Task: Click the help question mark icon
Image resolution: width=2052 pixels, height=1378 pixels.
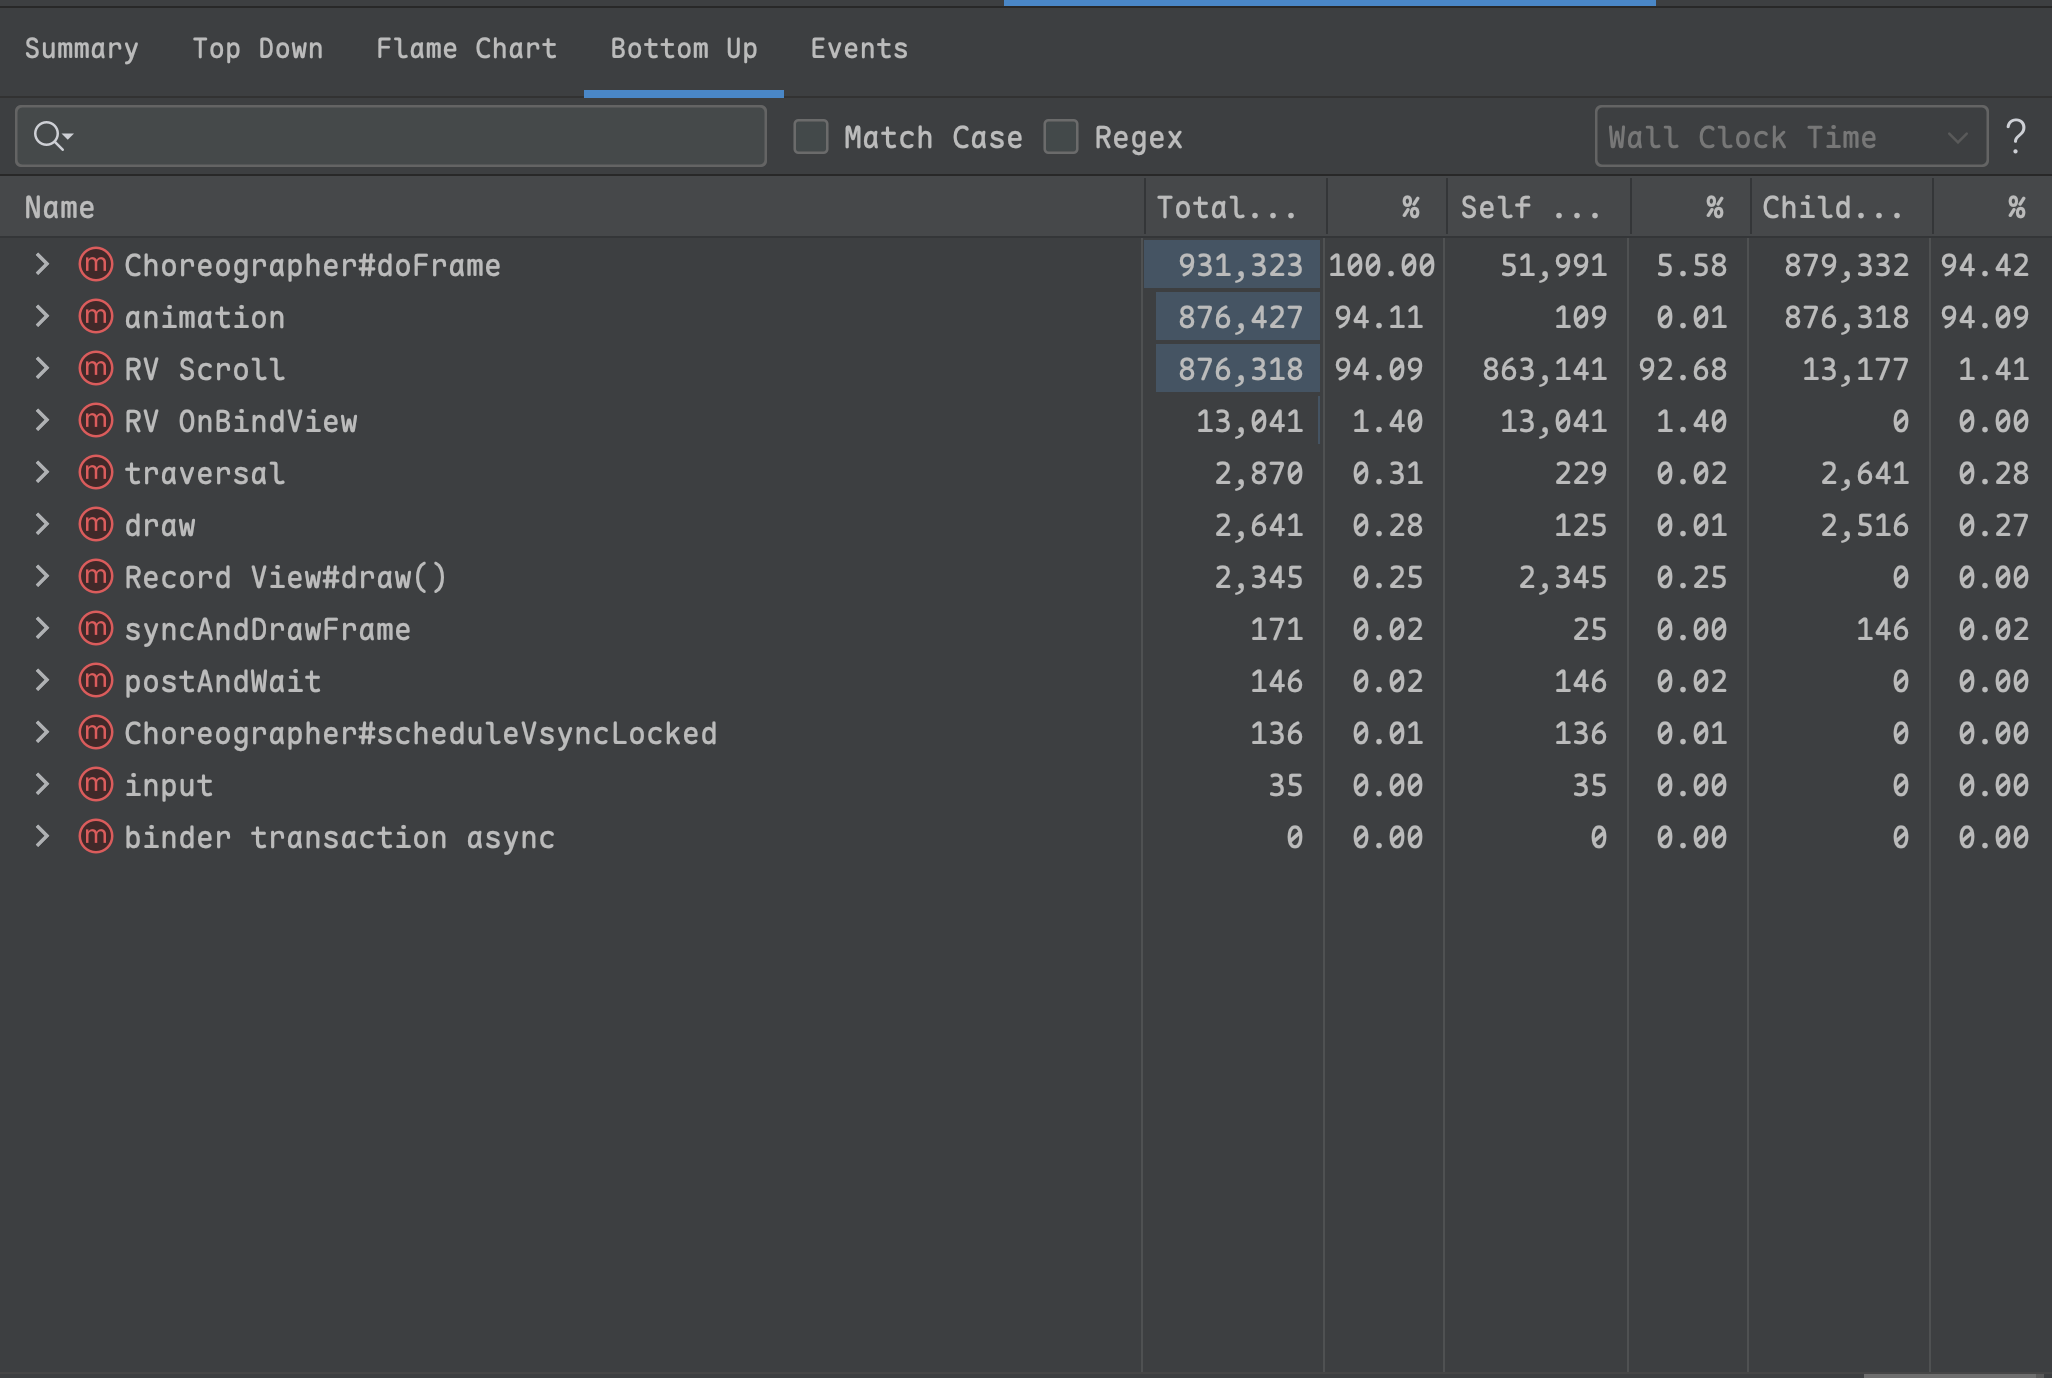Action: click(x=2016, y=136)
